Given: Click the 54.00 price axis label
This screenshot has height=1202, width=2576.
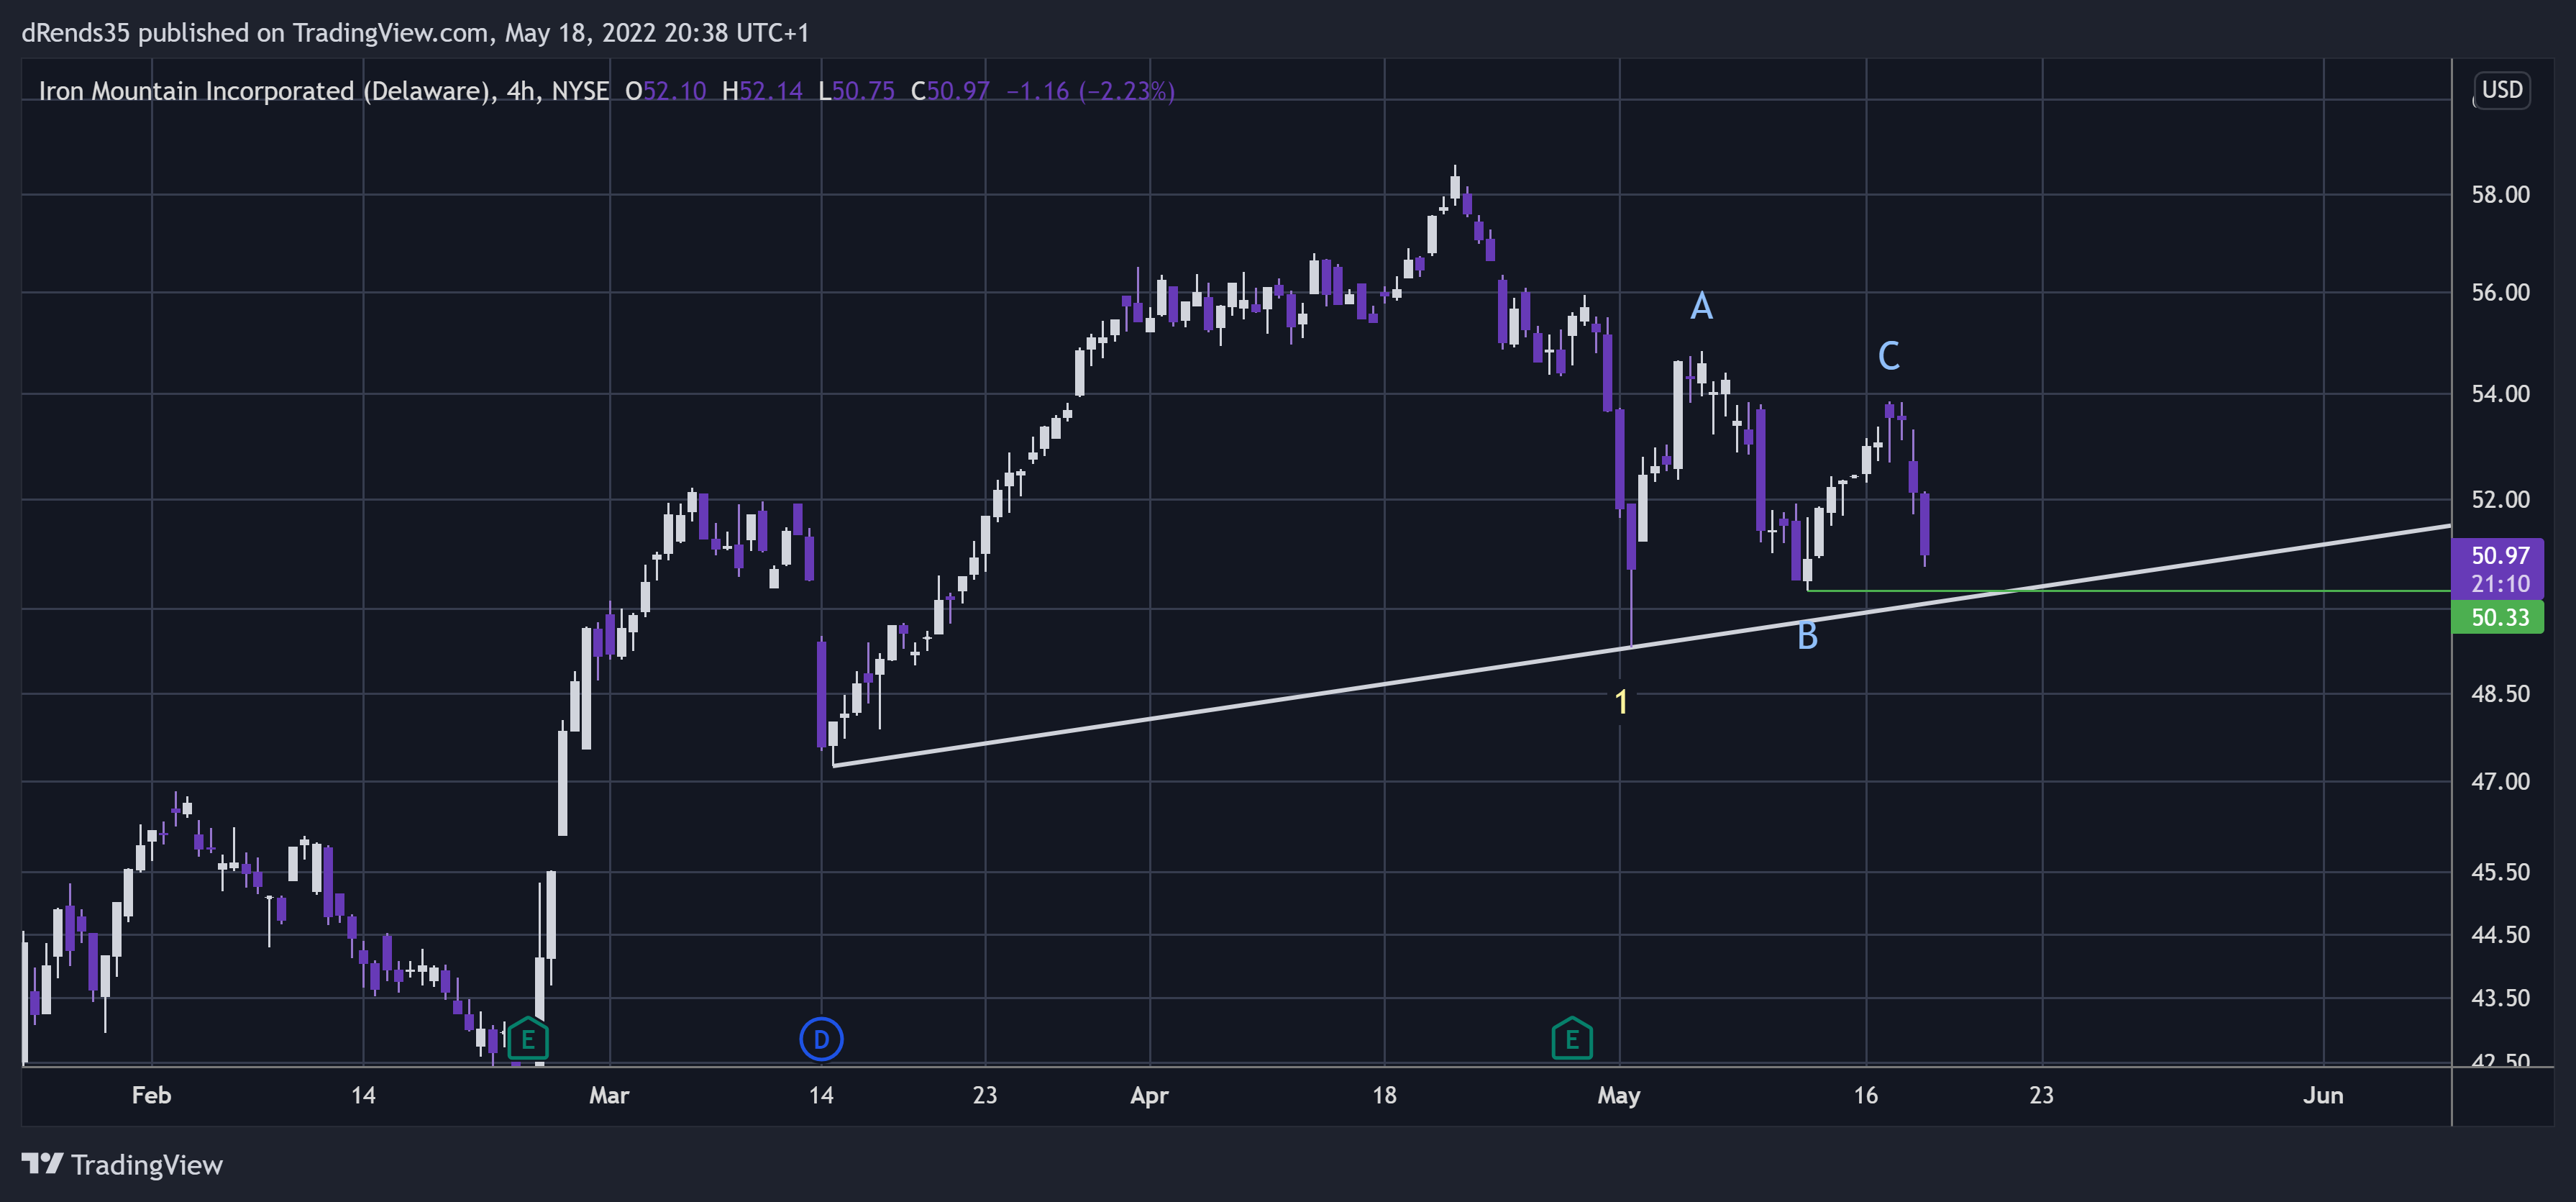Looking at the screenshot, I should (x=2500, y=393).
